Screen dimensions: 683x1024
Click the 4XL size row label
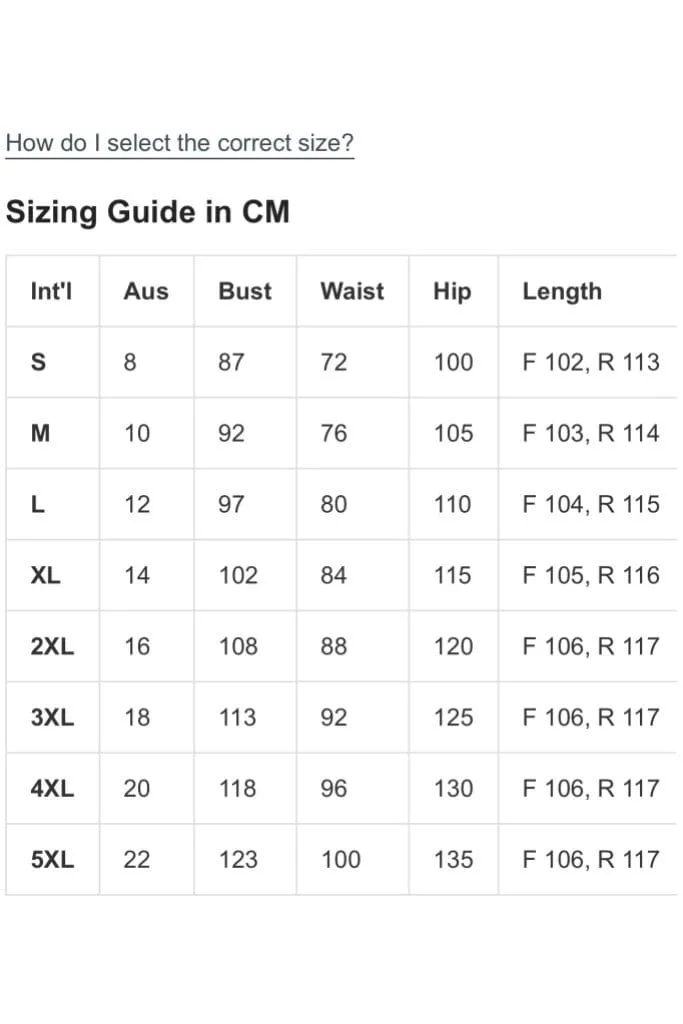pos(52,789)
